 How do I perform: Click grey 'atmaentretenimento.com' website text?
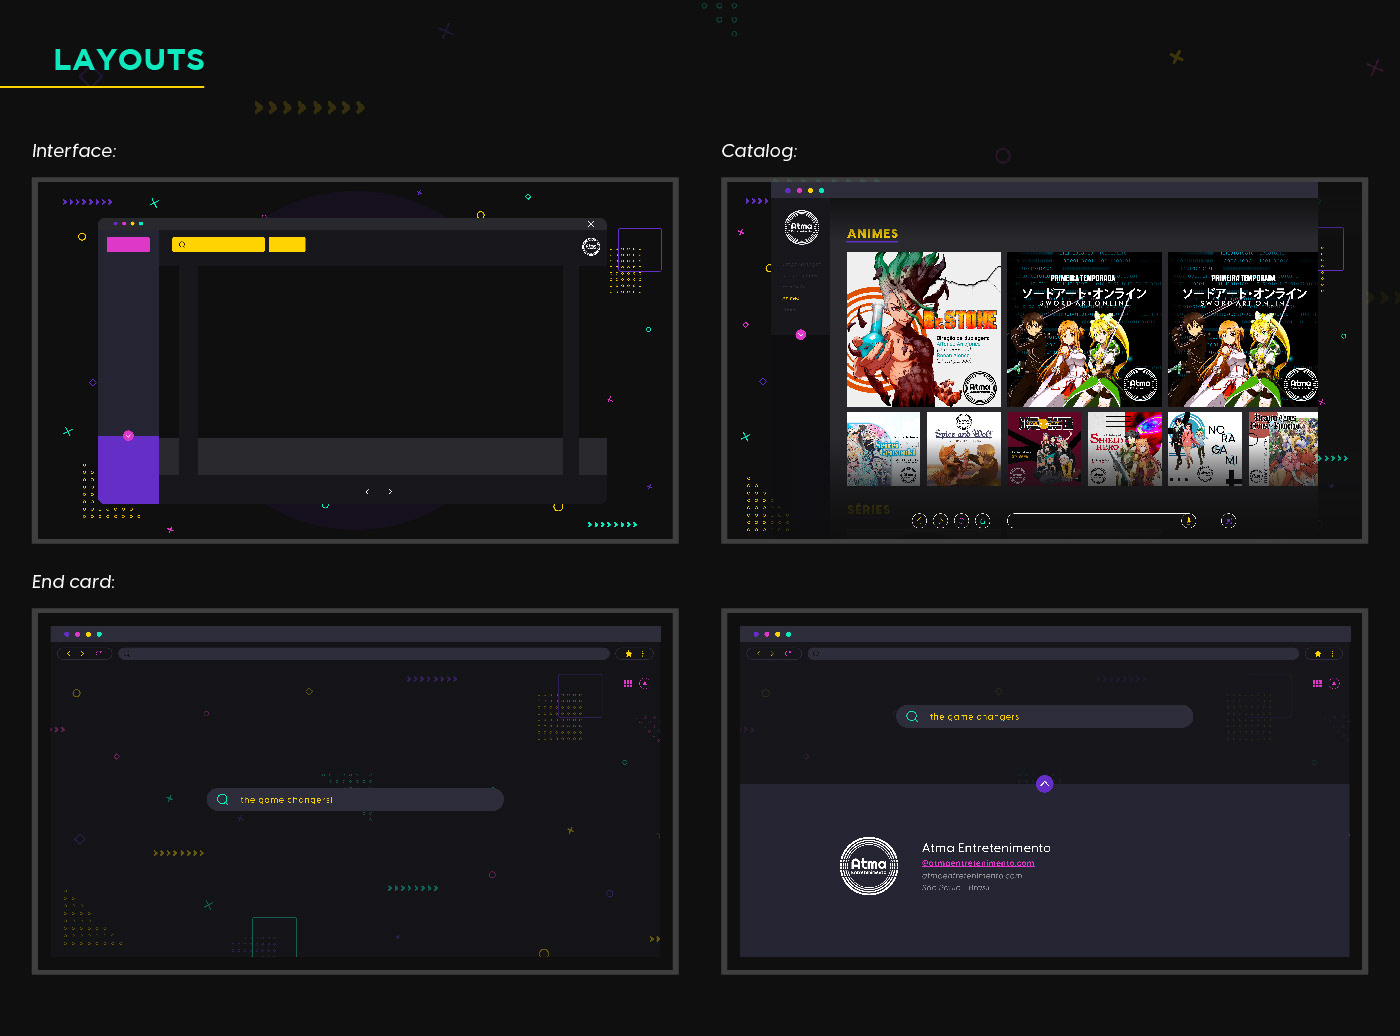[x=972, y=876]
